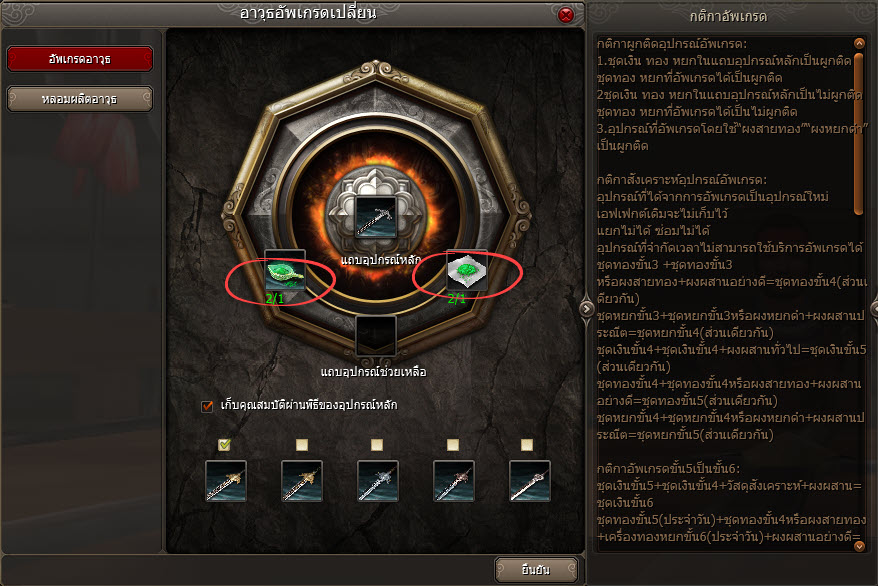Switch to the อัพเกรดอาวุธ tab

80,59
